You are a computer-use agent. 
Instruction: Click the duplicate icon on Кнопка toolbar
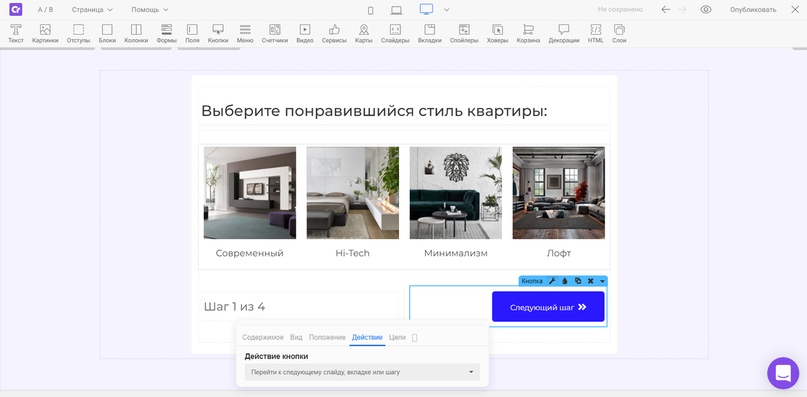point(577,281)
